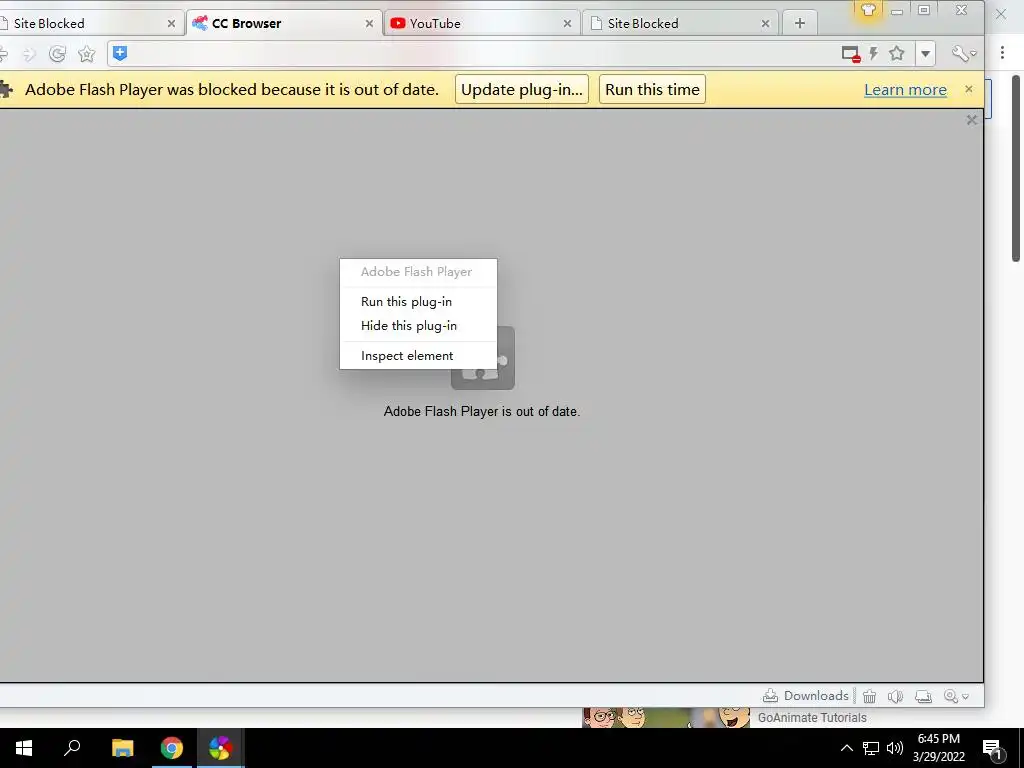Bookmark page with star left of address bar
The width and height of the screenshot is (1024, 768).
[86, 54]
